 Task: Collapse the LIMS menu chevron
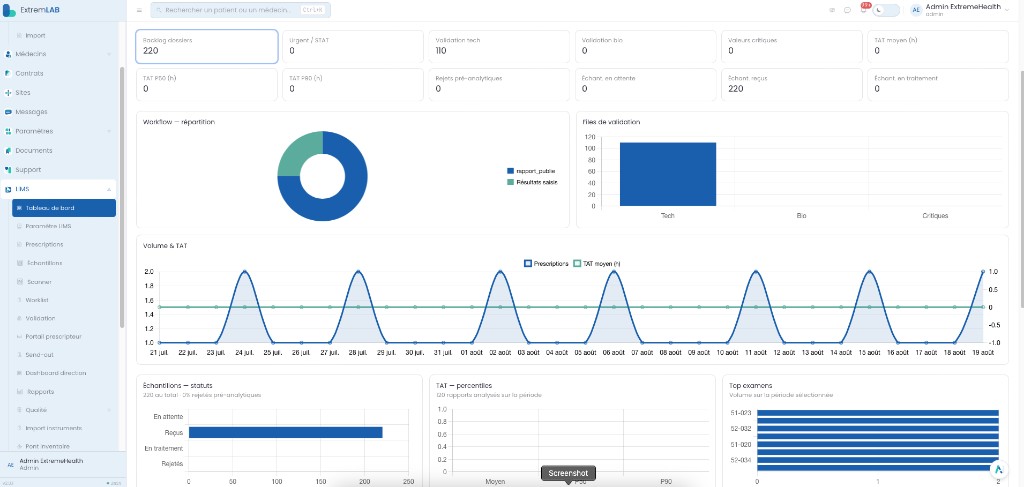109,189
